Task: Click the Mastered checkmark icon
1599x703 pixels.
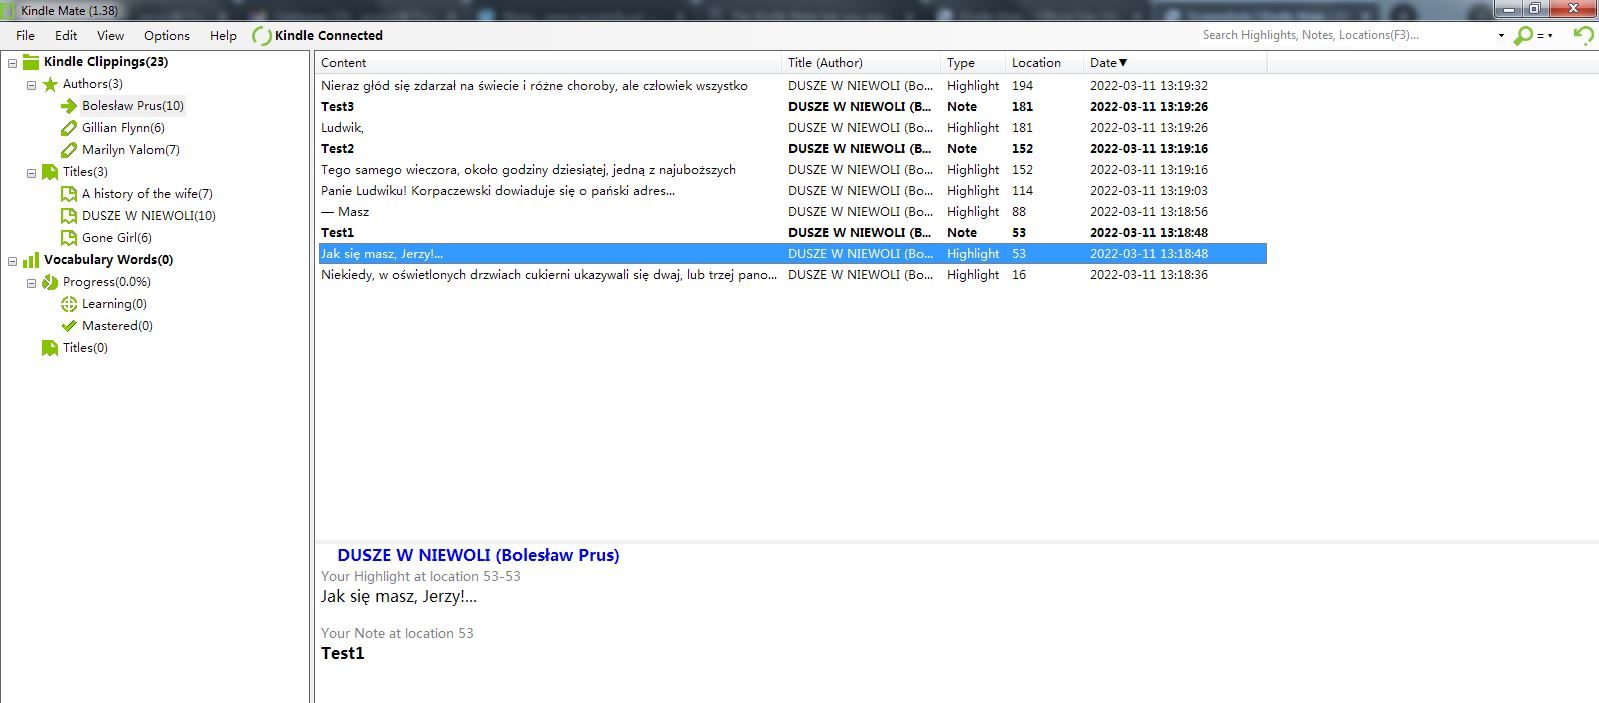Action: pos(69,326)
